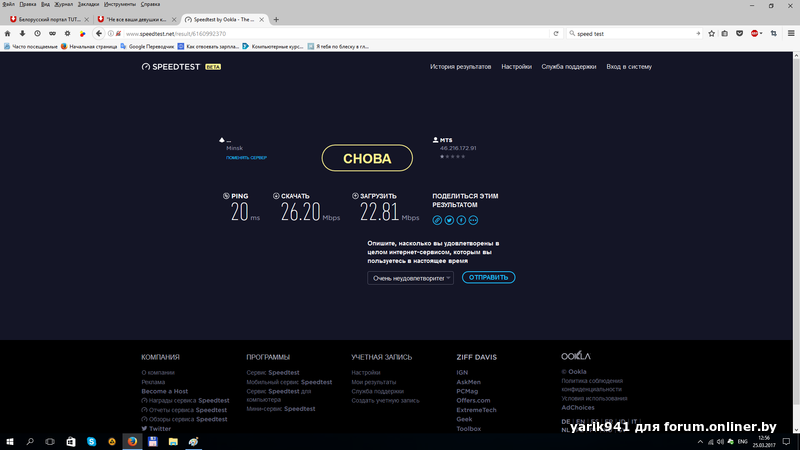Click the Twitter link in the footer
The width and height of the screenshot is (800, 450).
pyautogui.click(x=160, y=428)
